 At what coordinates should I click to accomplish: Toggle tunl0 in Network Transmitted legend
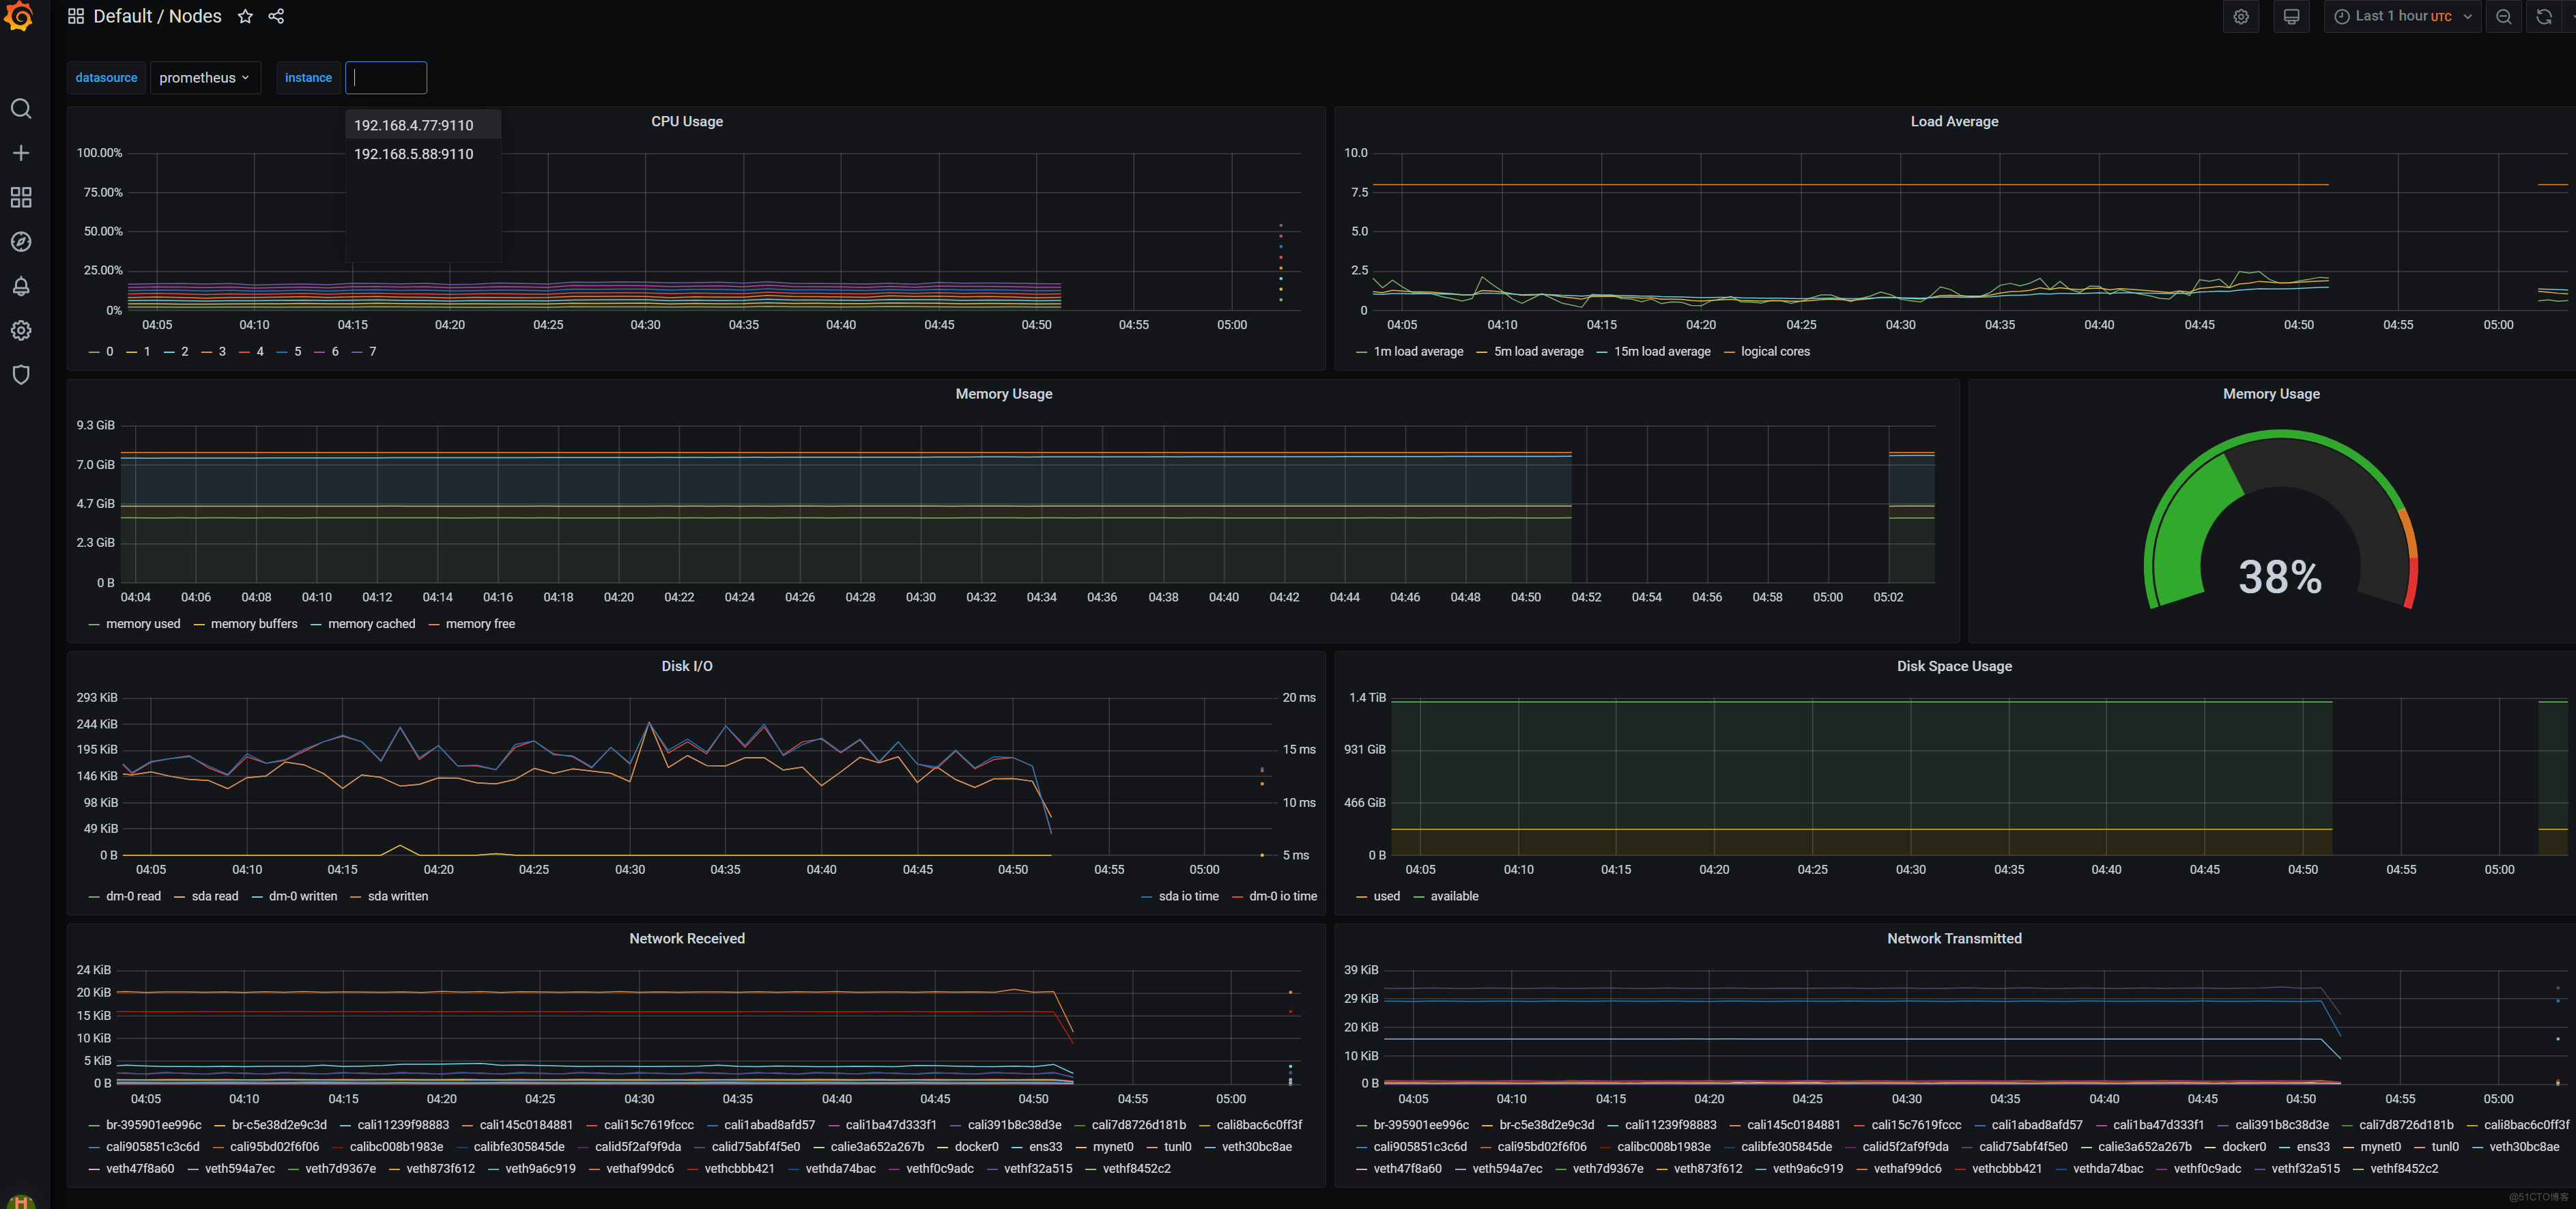(x=2445, y=1147)
